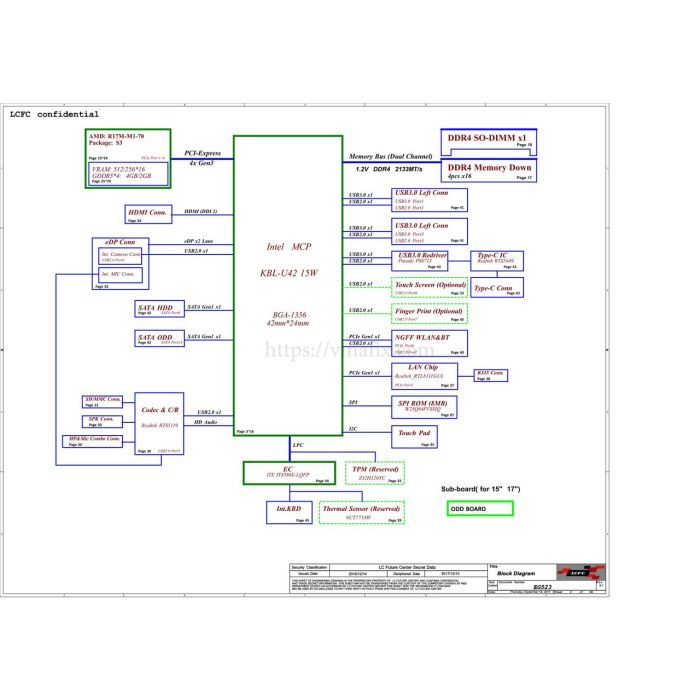
Task: Click the SATA ODD block
Action: tap(159, 338)
